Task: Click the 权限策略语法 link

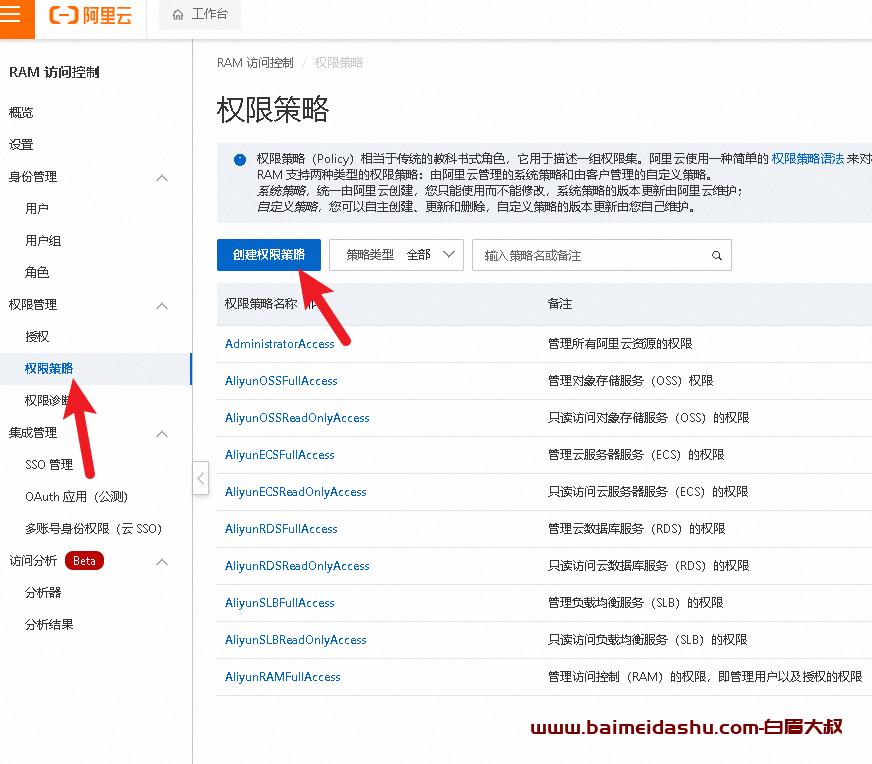Action: [807, 159]
